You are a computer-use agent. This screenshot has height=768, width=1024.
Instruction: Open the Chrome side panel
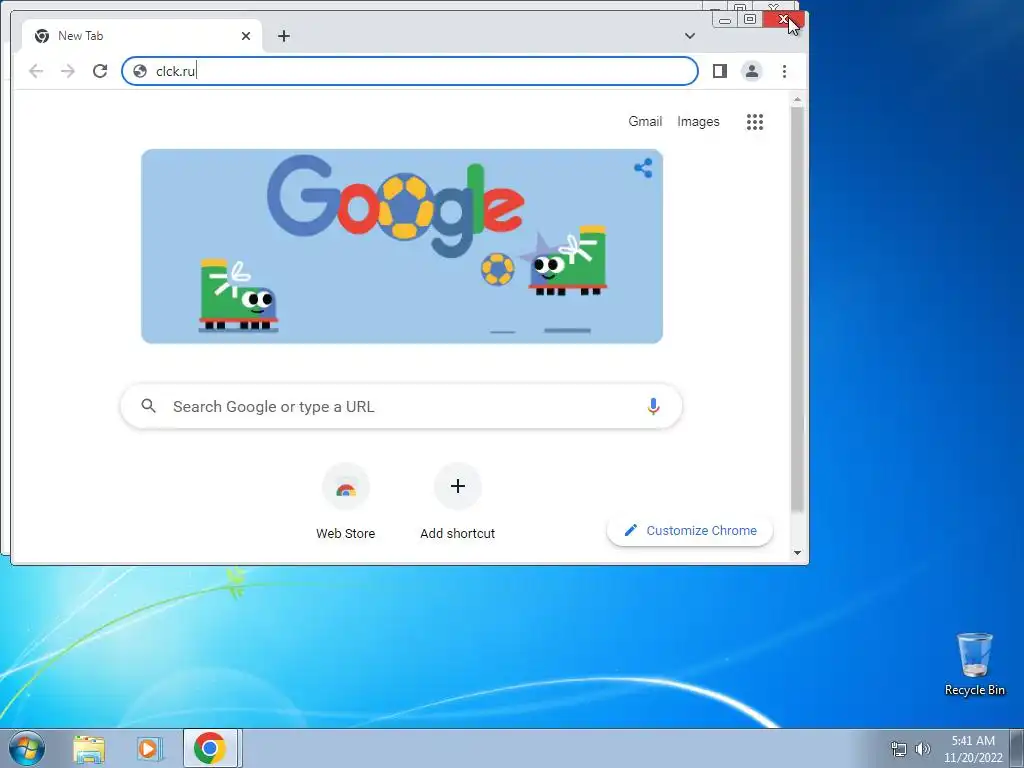pos(720,71)
